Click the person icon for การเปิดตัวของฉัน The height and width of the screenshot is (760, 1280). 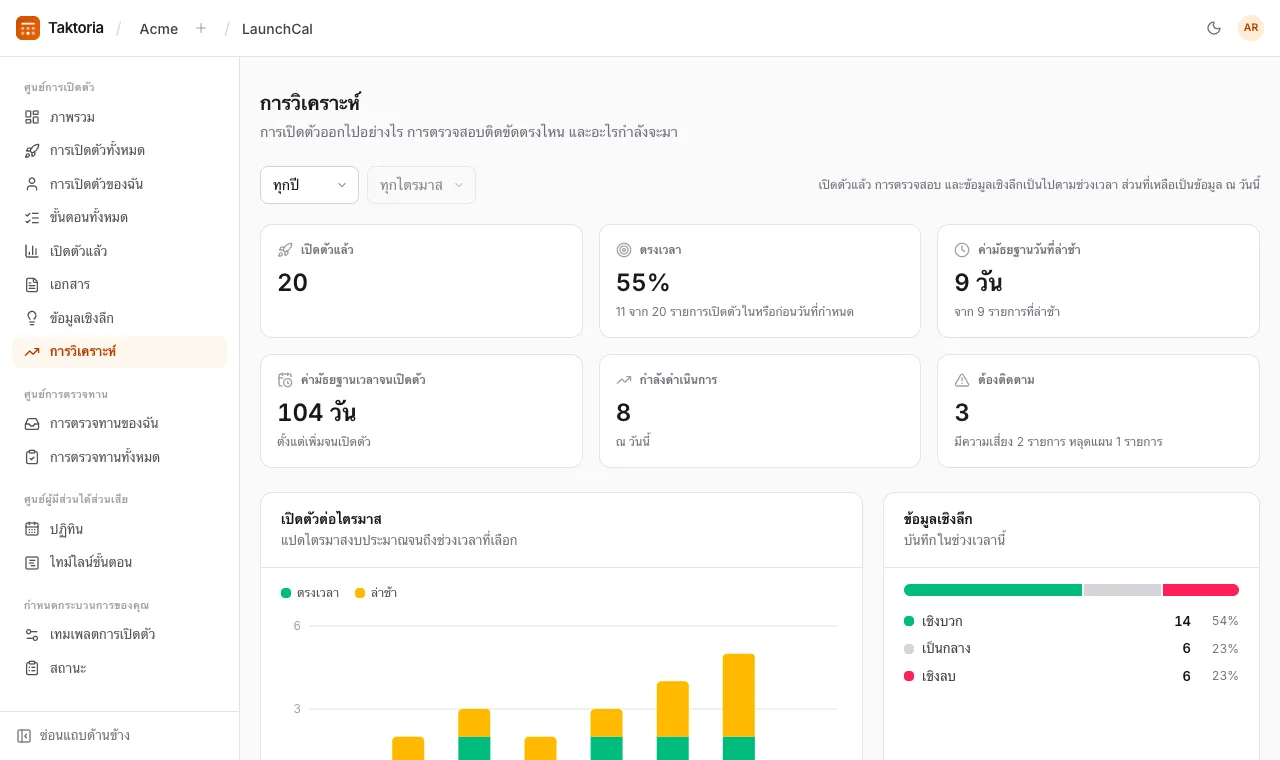tap(32, 184)
